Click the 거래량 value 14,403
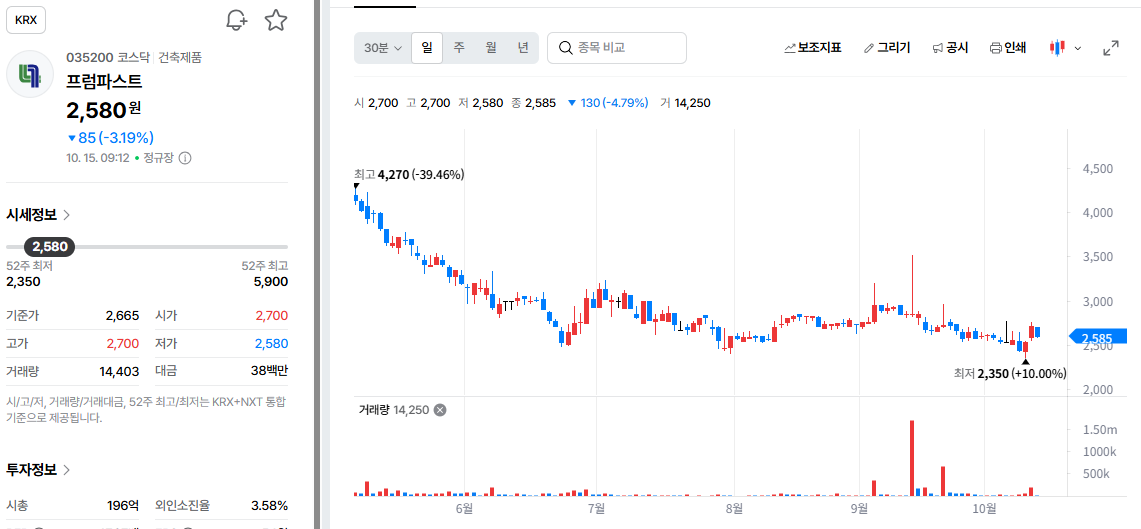1141x529 pixels. tap(119, 371)
